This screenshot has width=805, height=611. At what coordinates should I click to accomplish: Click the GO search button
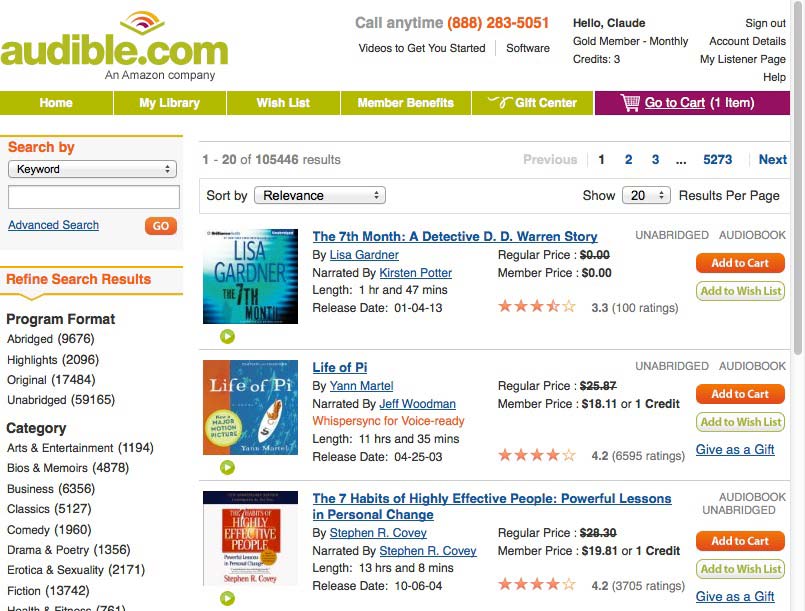pos(160,226)
